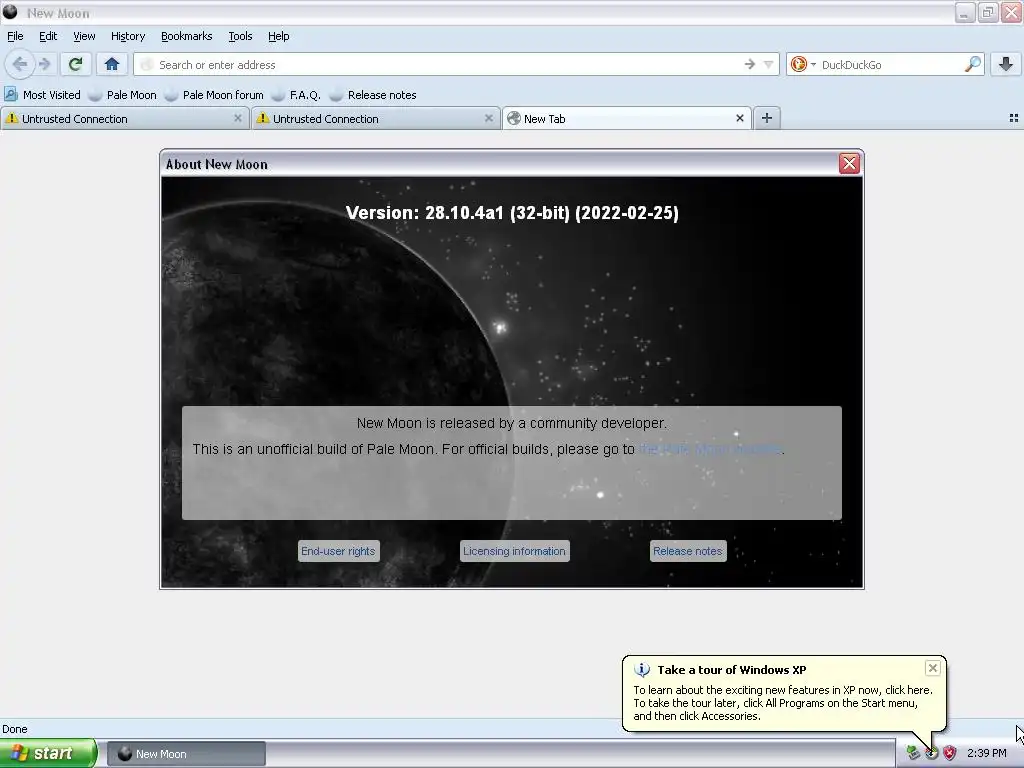Open the Help menu
Screen dimensions: 1024x768
click(278, 36)
